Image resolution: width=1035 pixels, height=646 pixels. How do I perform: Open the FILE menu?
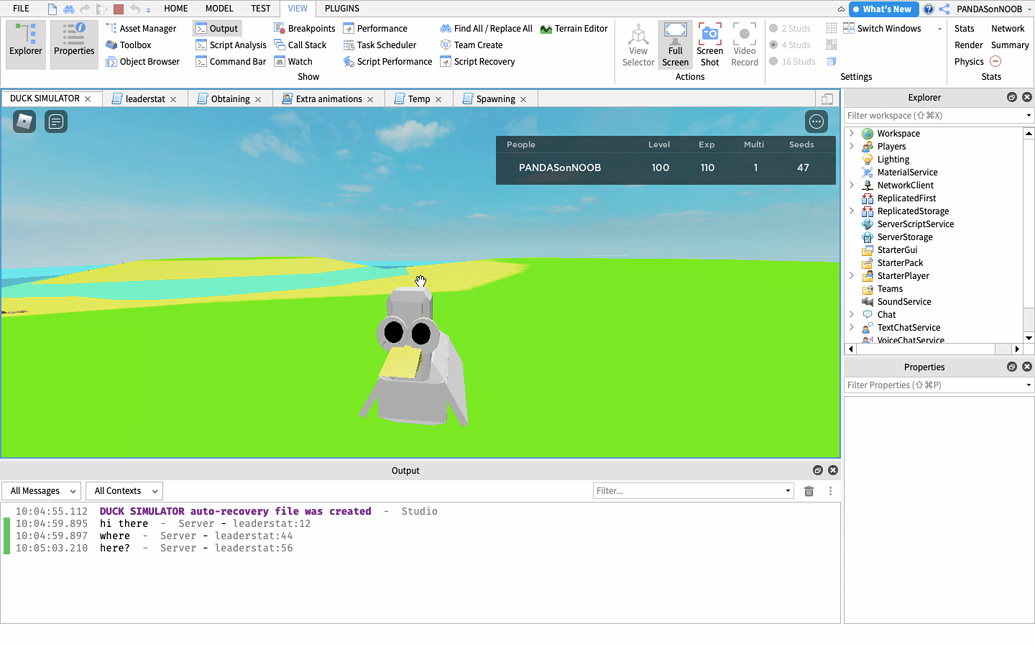(21, 9)
